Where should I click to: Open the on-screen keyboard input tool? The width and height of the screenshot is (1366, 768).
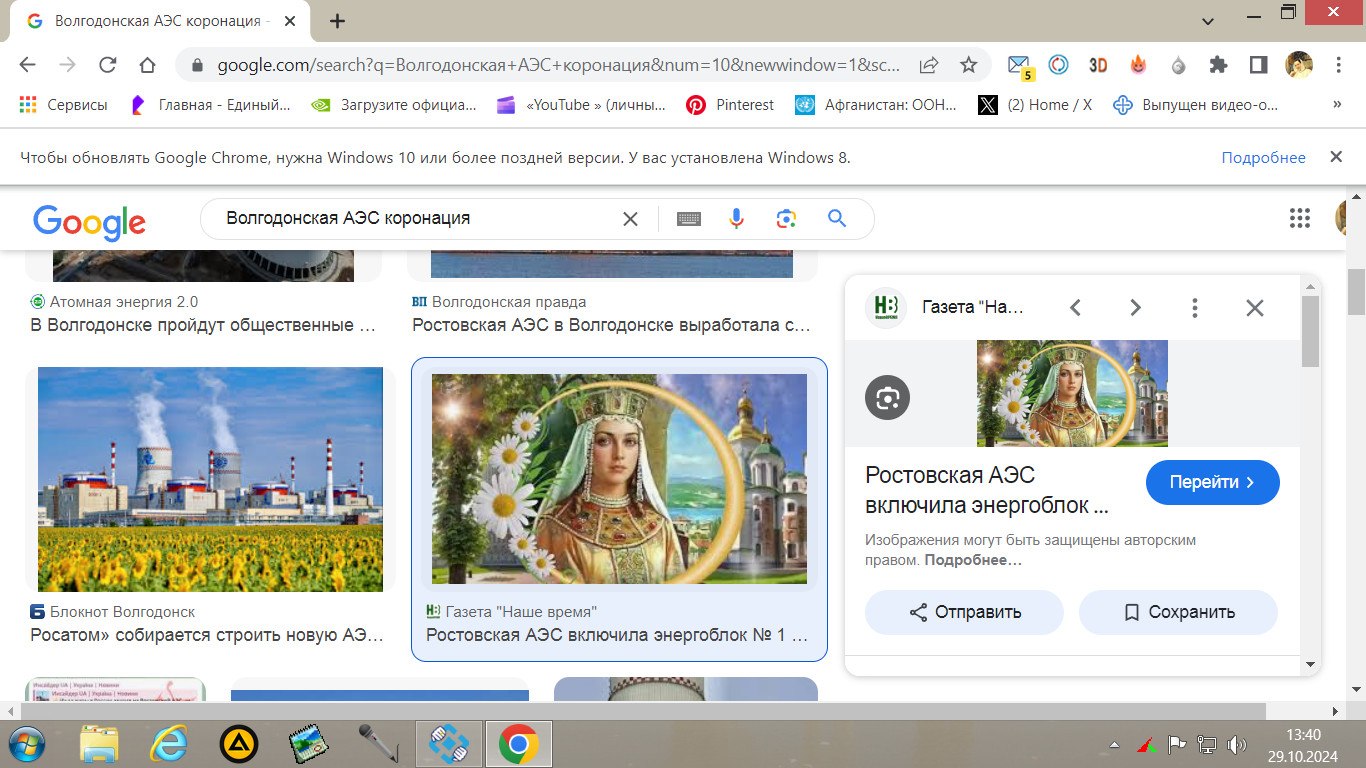point(688,219)
